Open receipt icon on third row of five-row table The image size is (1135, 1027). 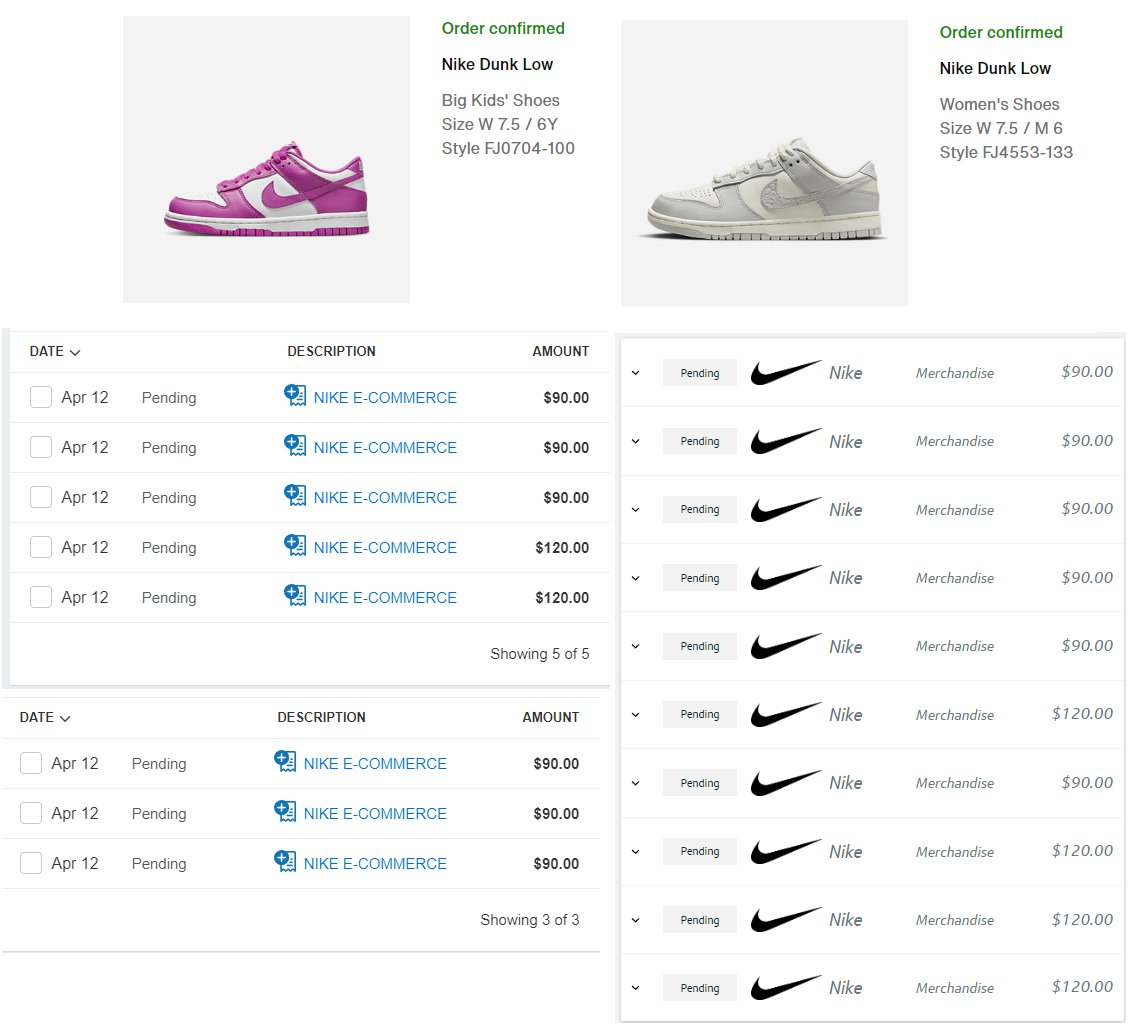point(295,495)
